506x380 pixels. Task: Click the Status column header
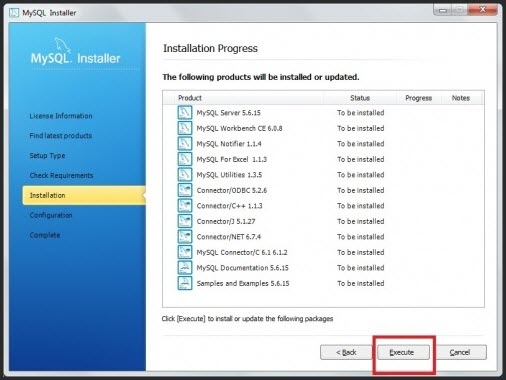(360, 98)
